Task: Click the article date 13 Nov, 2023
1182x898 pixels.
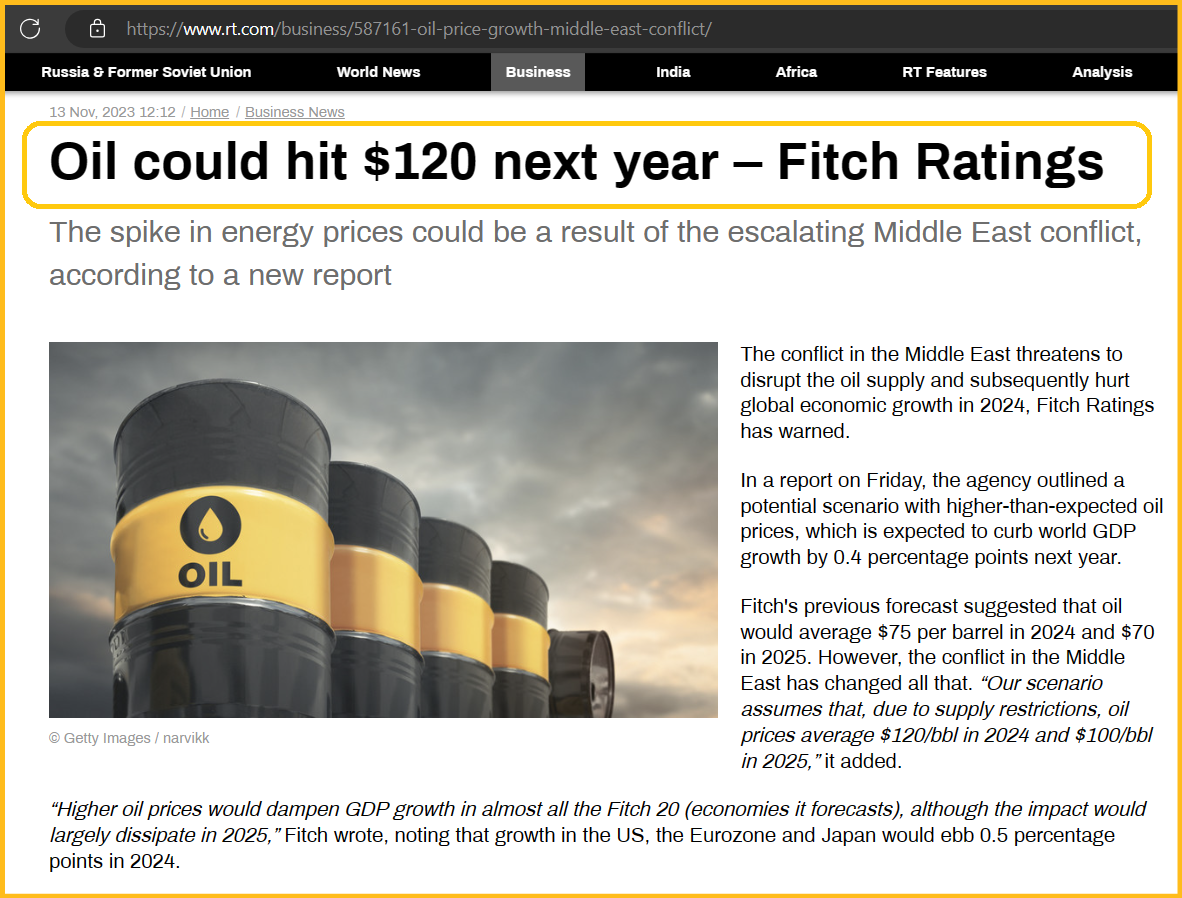Action: click(x=112, y=112)
